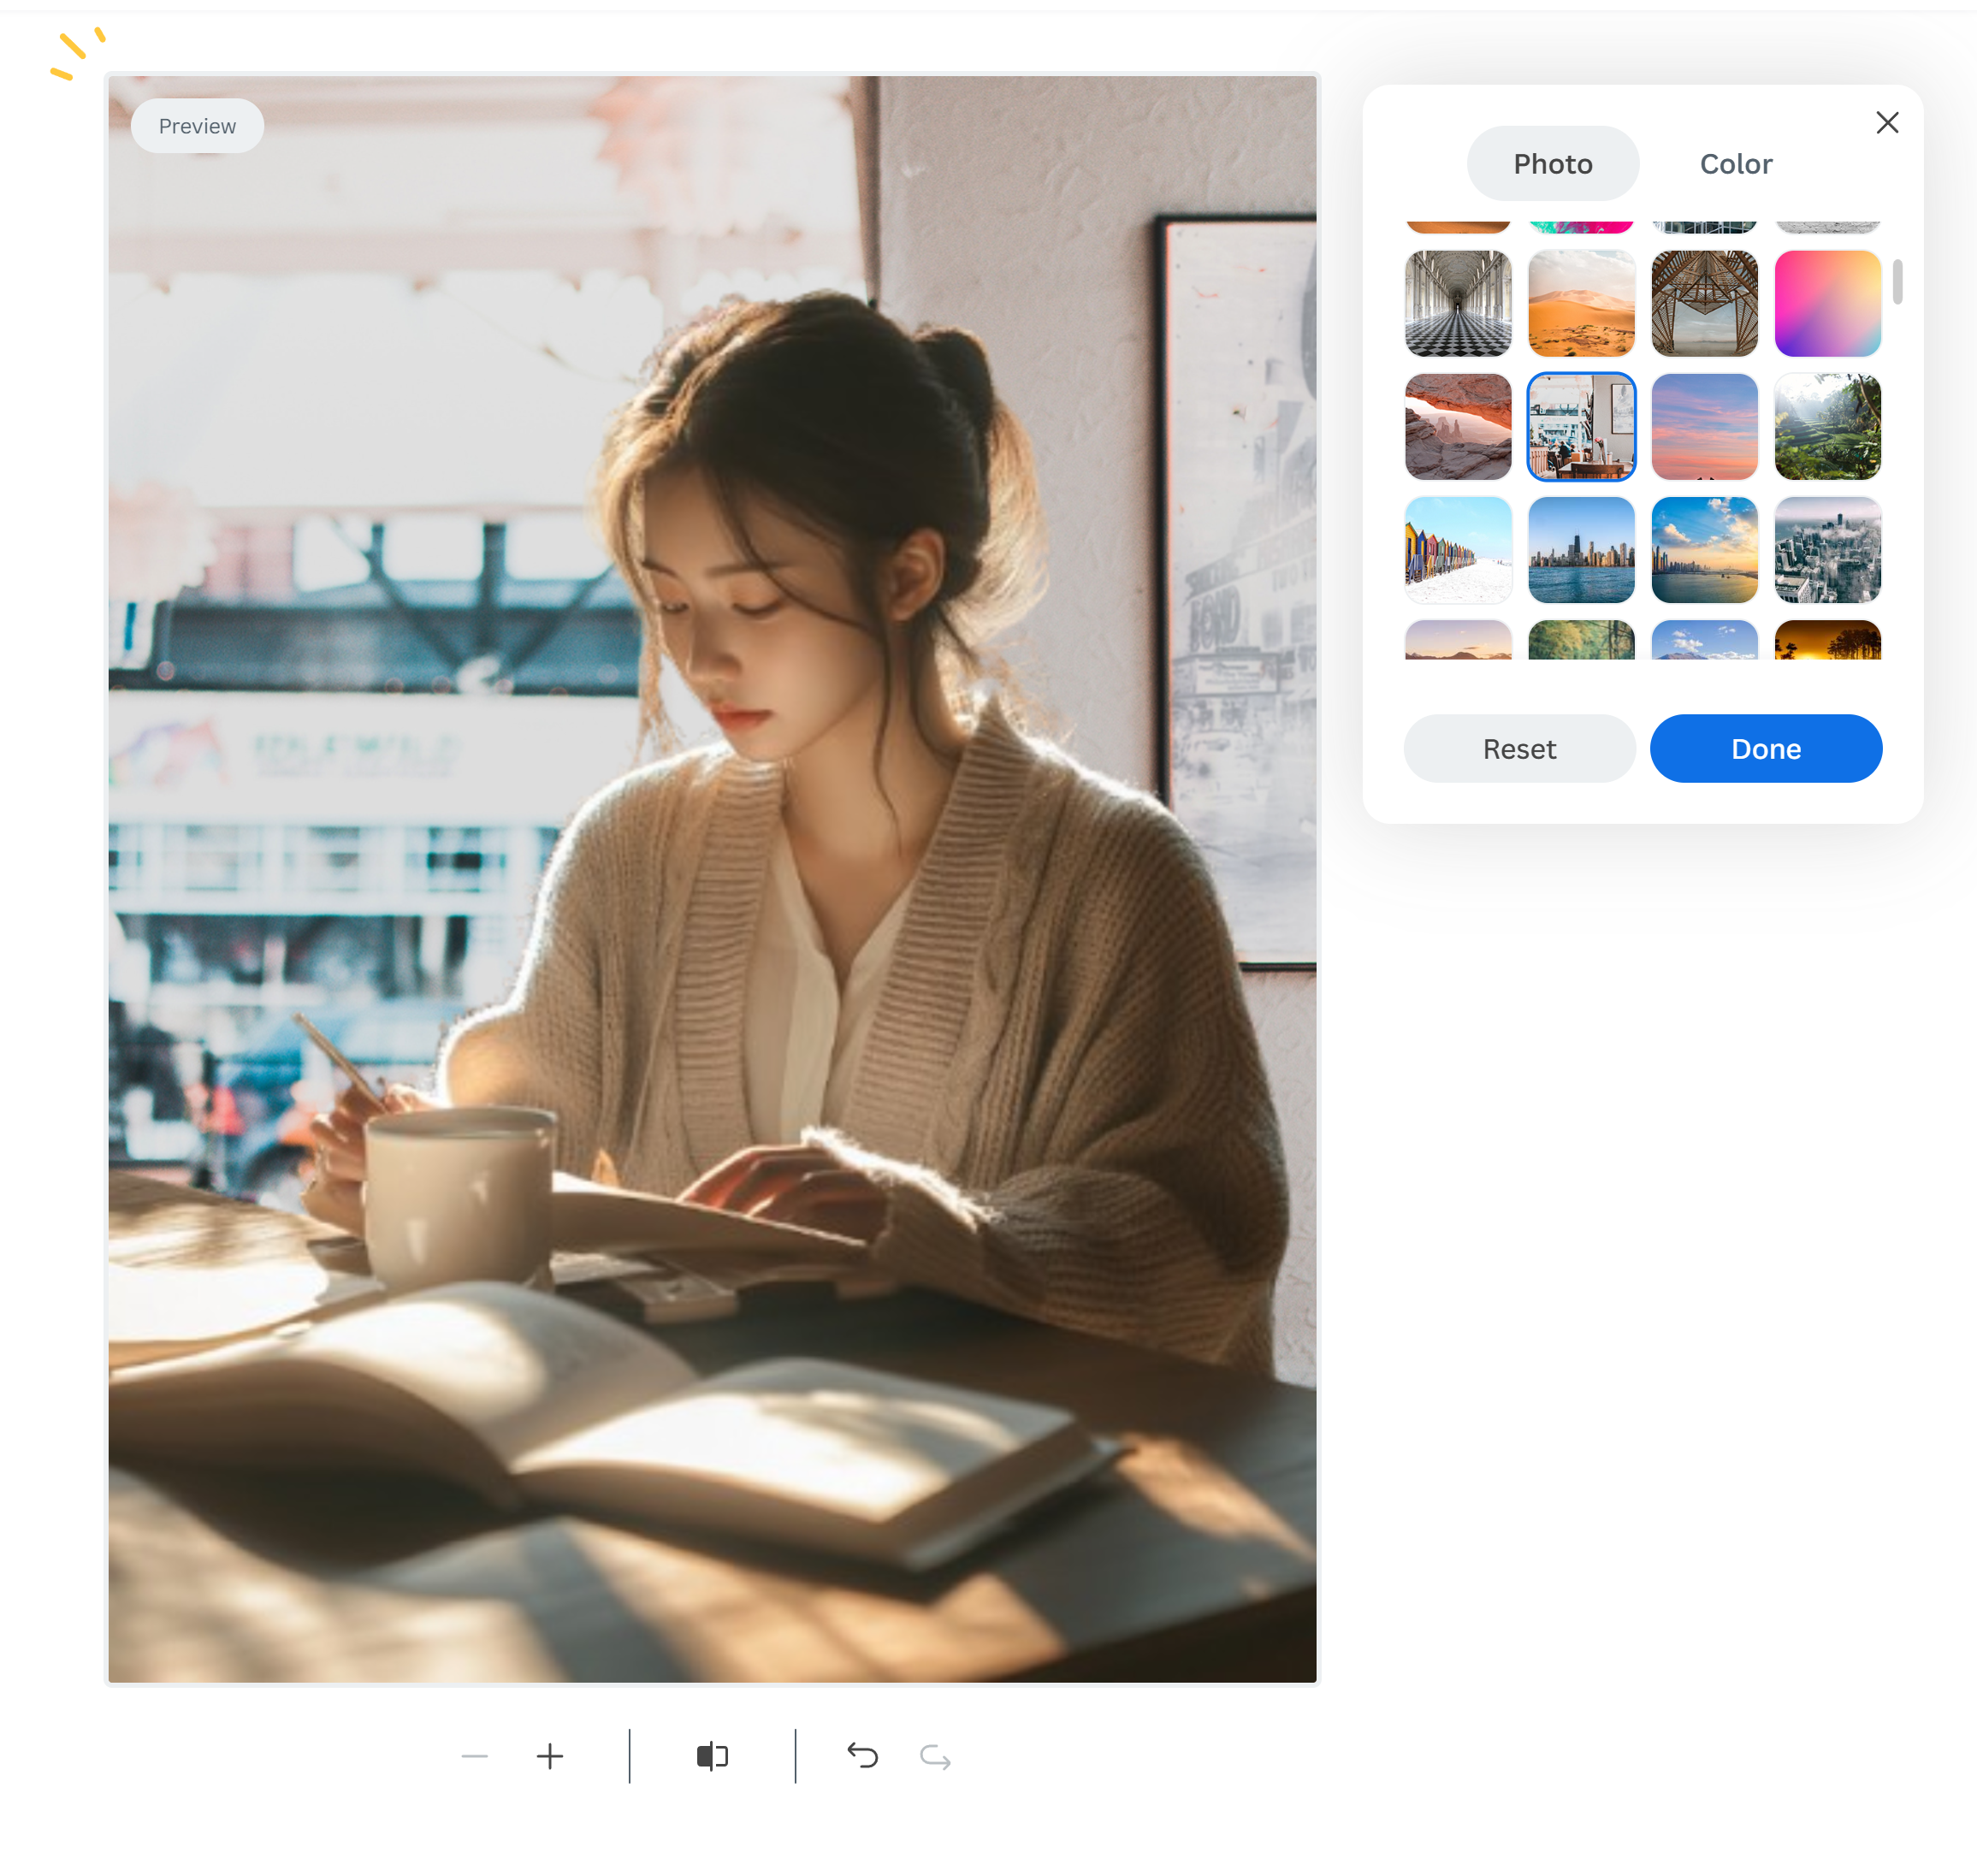Click the zoom in plus icon
The image size is (1977, 1876).
pos(550,1756)
